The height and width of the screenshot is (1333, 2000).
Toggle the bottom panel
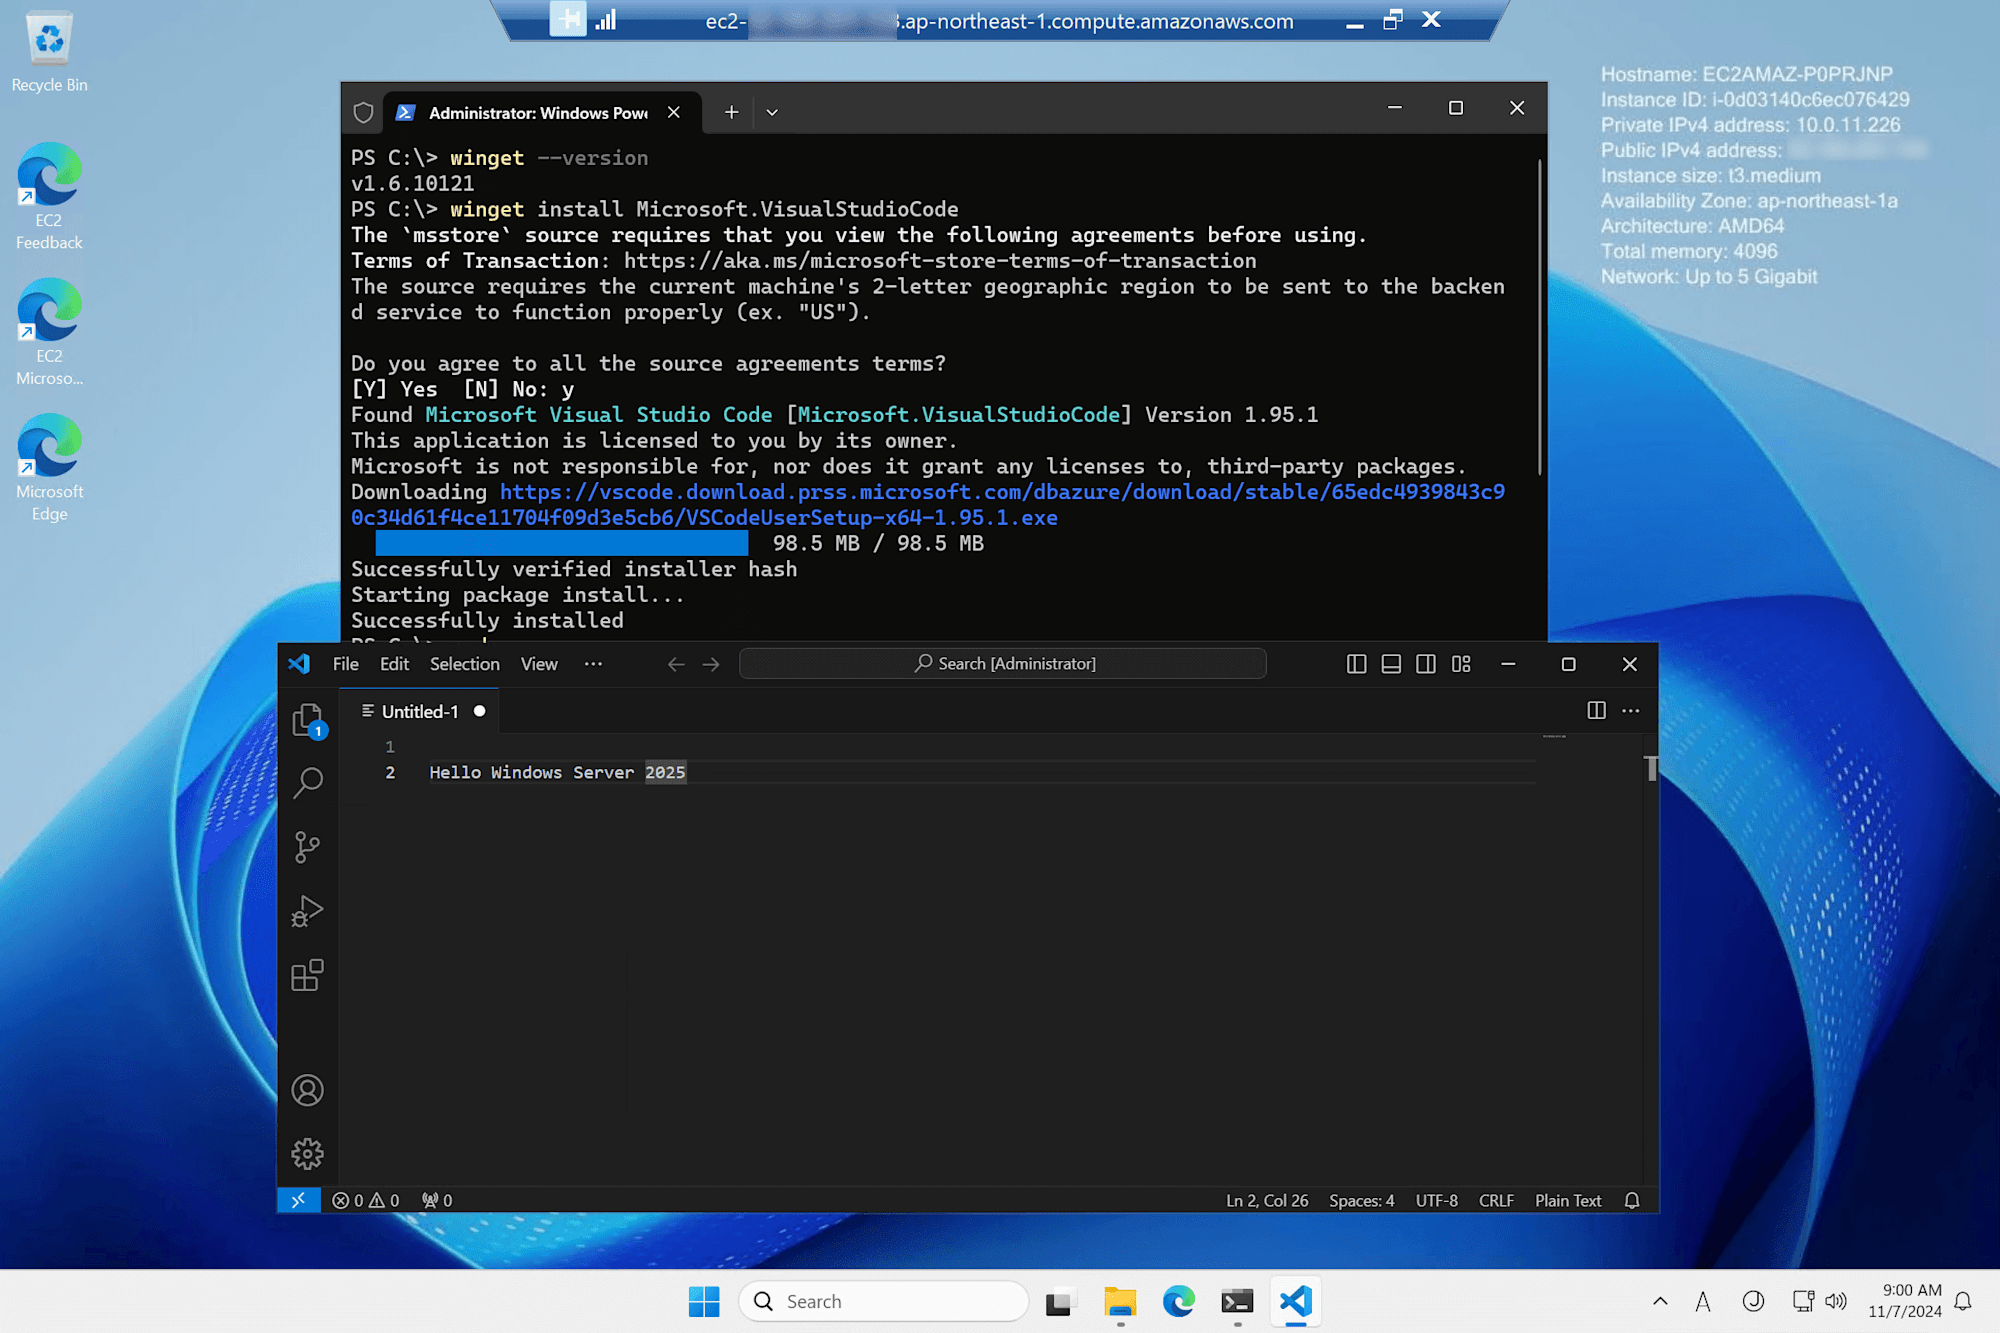(x=1391, y=664)
